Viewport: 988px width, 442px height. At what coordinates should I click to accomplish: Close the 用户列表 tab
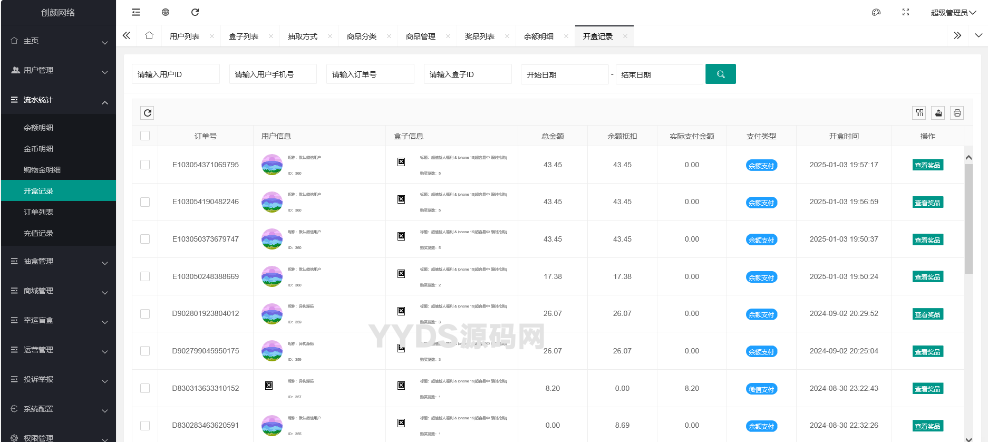(x=212, y=37)
